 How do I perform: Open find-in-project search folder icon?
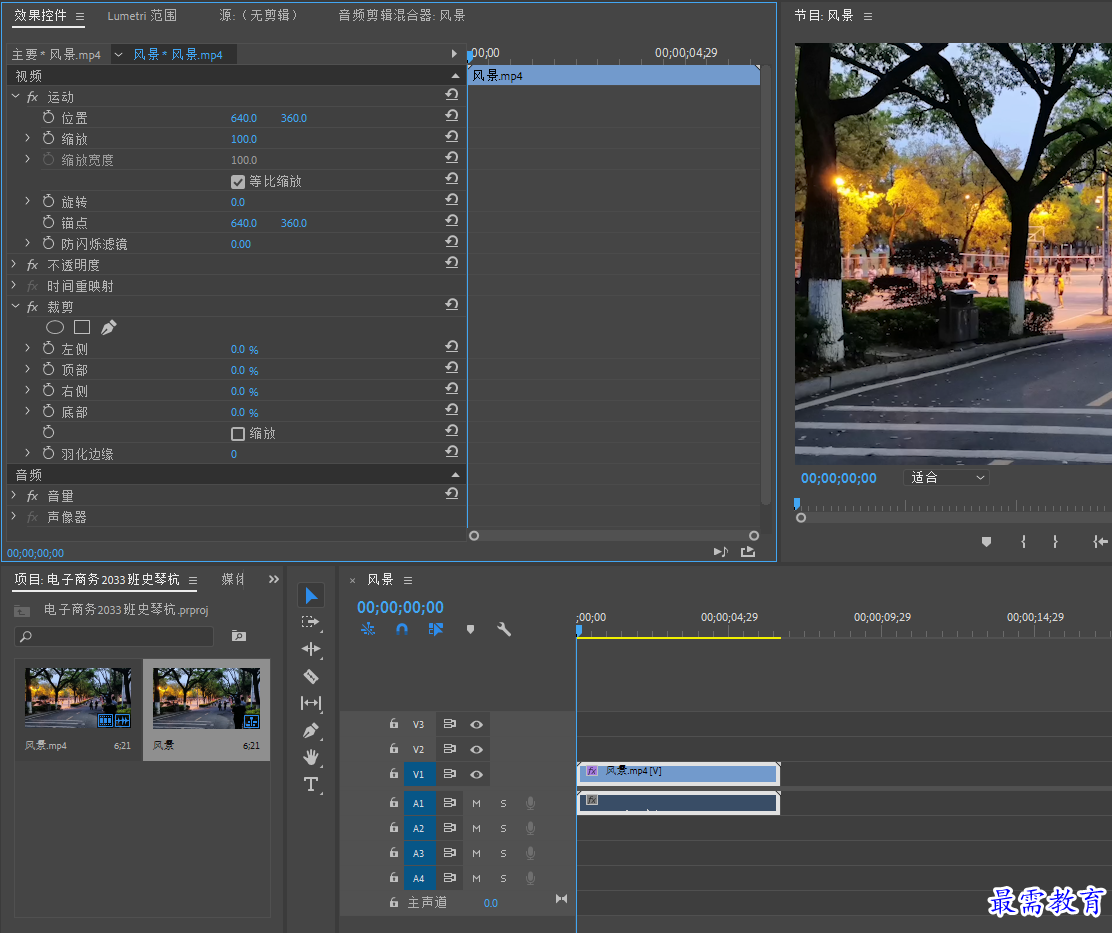point(239,636)
